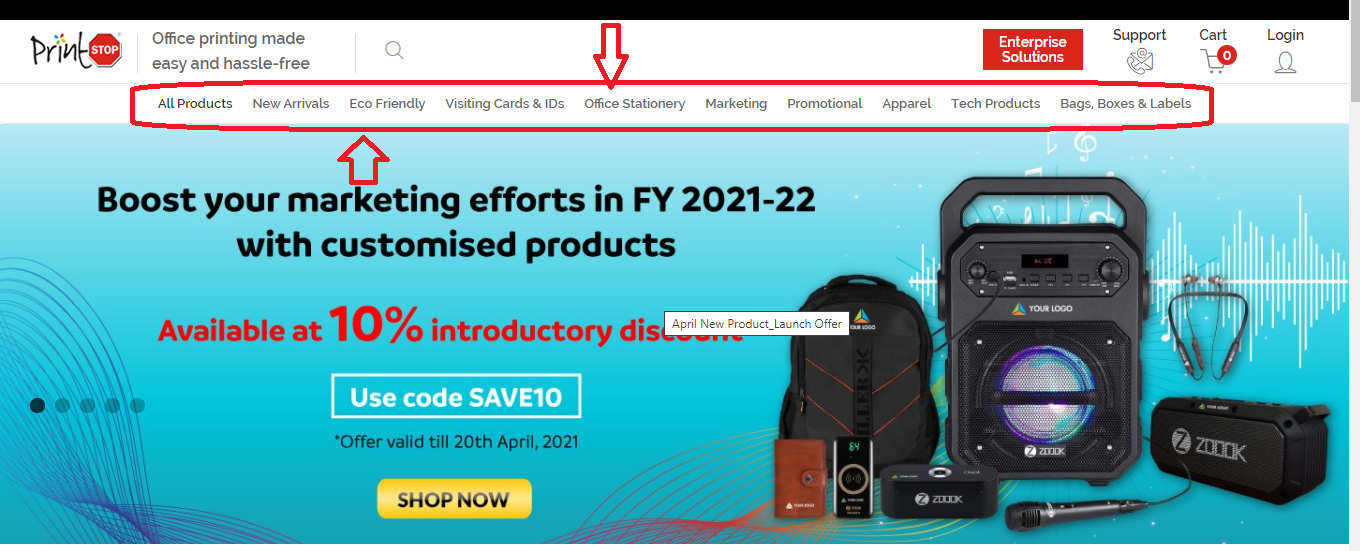Select the third carousel slide dot
The image size is (1360, 551).
point(87,405)
